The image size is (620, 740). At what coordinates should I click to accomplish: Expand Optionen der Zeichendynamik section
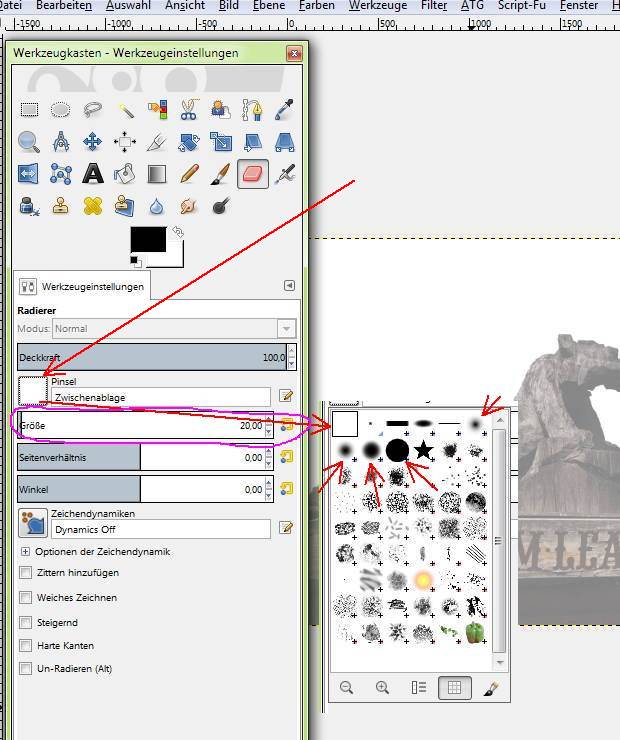point(25,551)
